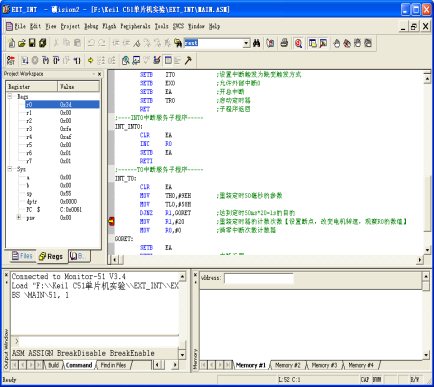Viewport: 434px width, 387px height.
Task: Click the memory Address input field
Action: (x=258, y=278)
